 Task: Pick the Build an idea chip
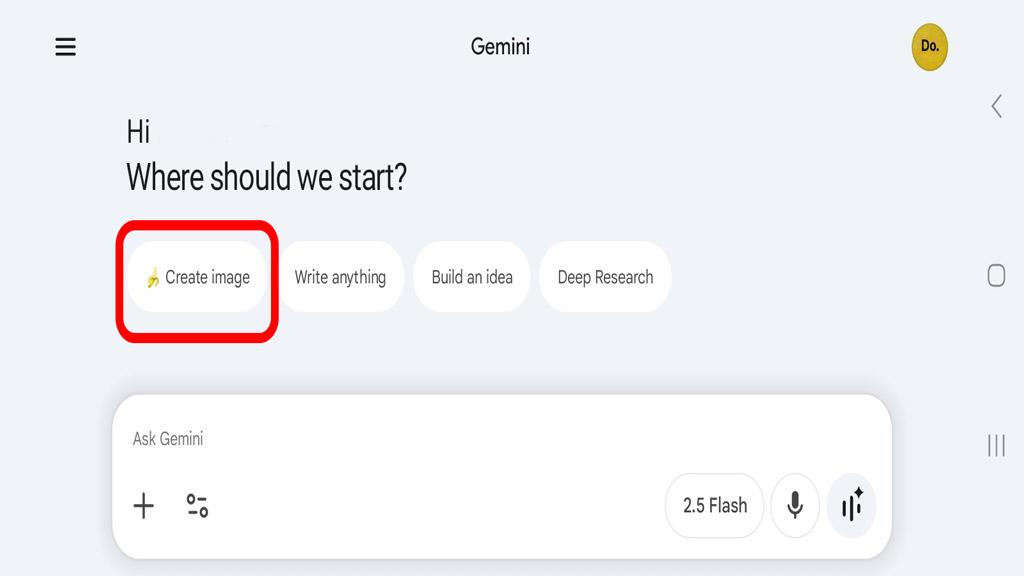coord(472,277)
